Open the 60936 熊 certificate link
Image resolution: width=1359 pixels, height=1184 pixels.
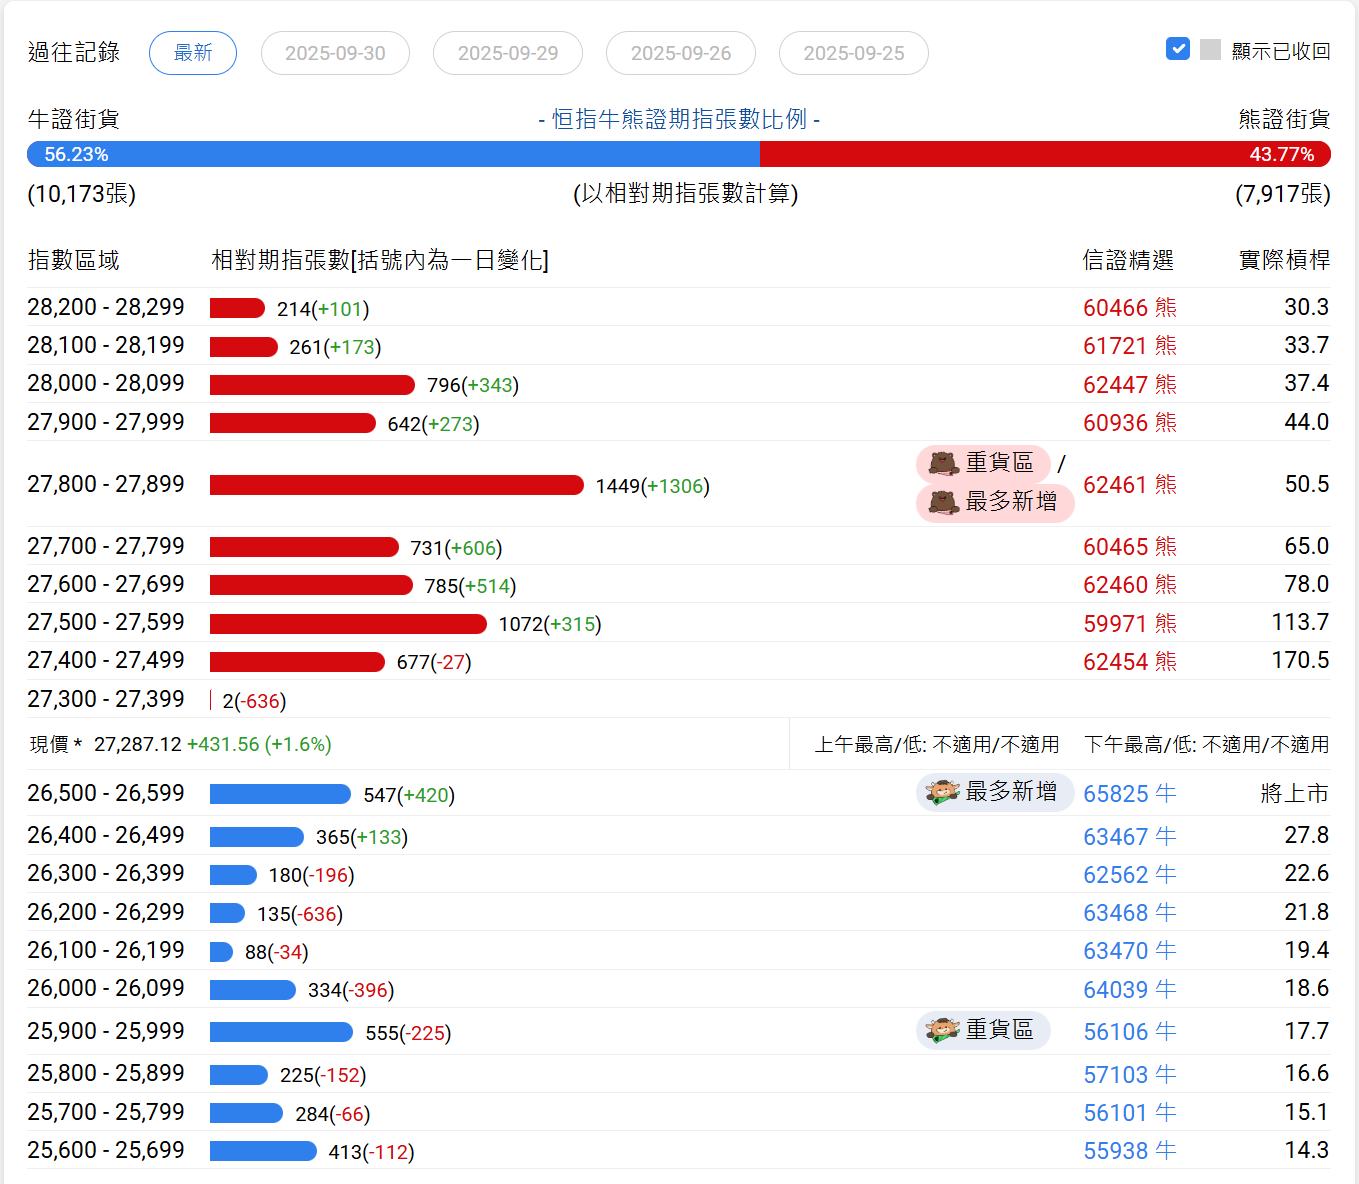click(x=1130, y=423)
